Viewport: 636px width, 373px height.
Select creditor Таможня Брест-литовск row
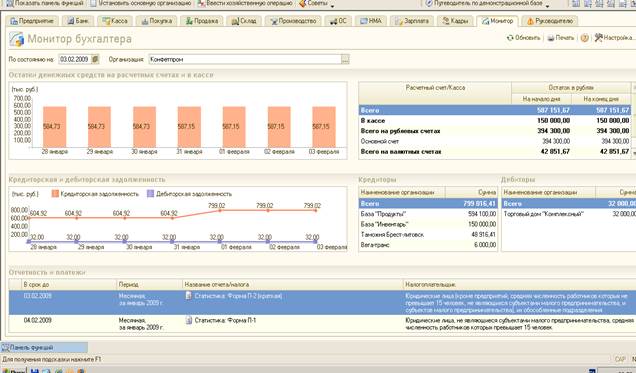(x=428, y=235)
